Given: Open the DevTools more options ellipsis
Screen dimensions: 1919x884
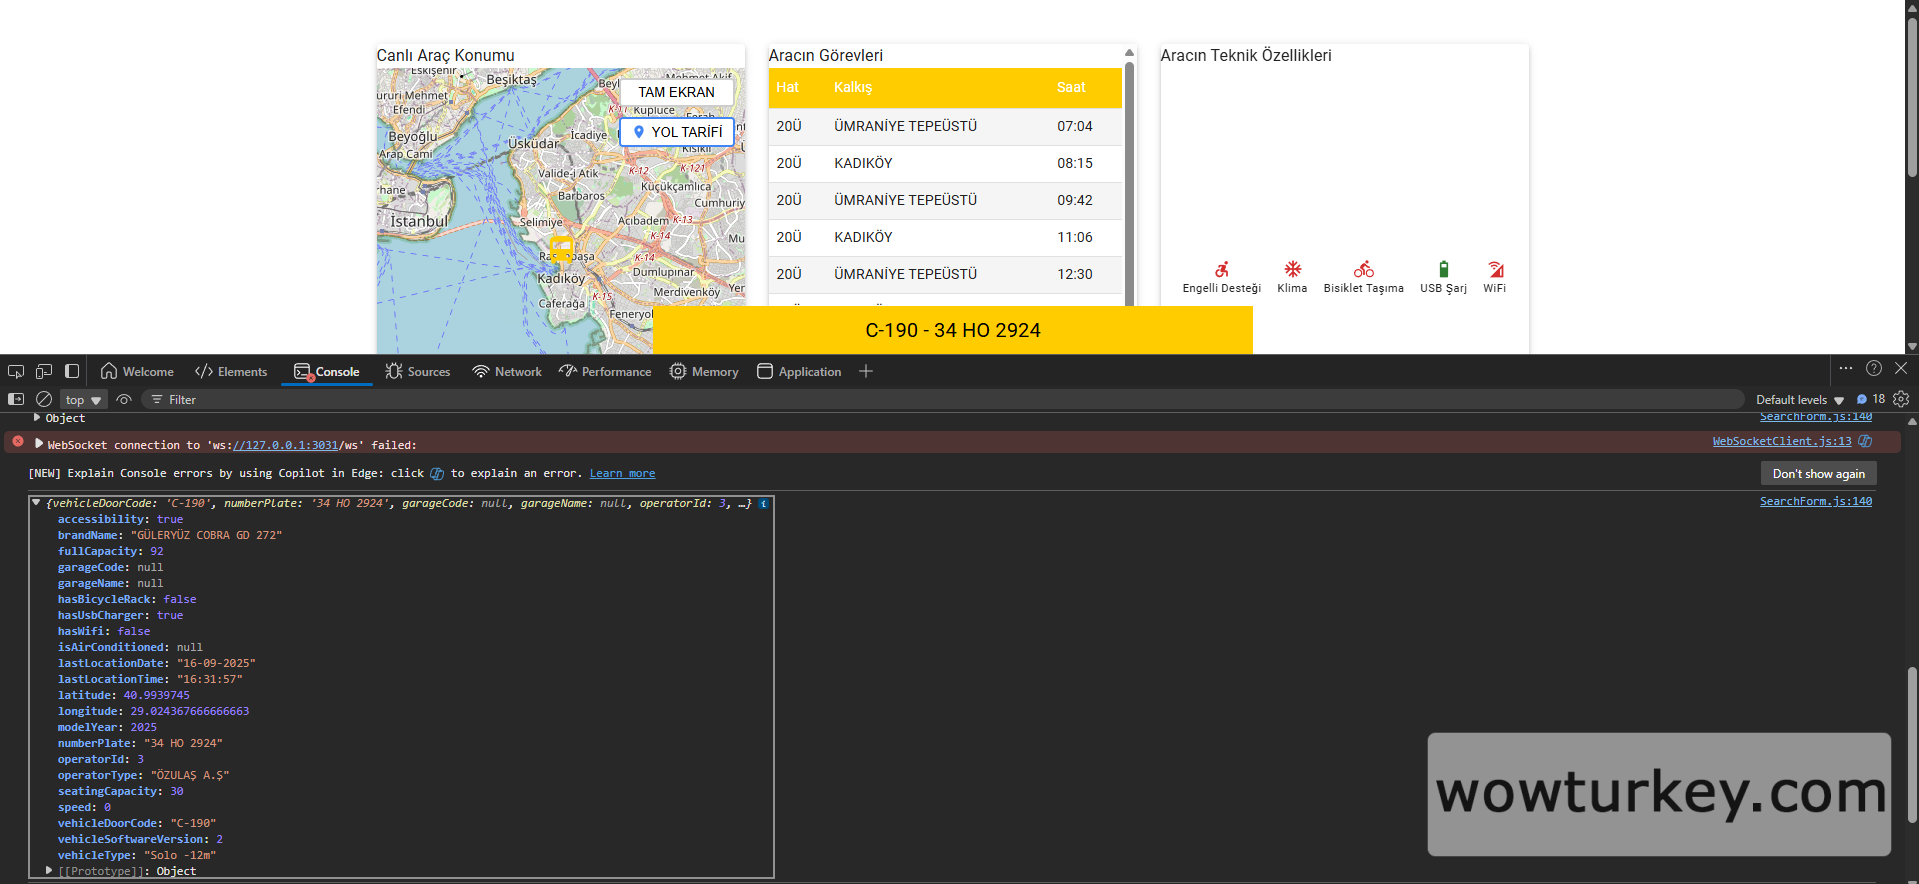Looking at the screenshot, I should [1846, 369].
